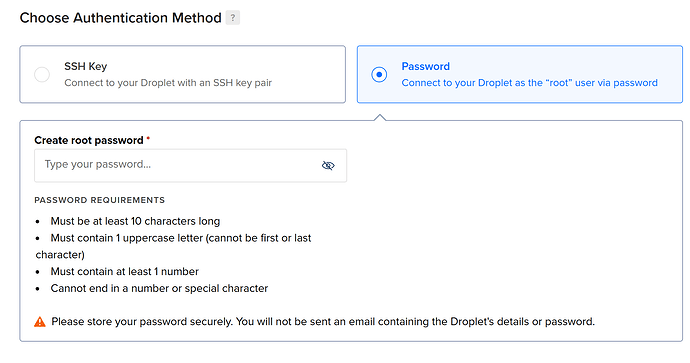Viewport: 690px width, 363px height.
Task: Click the 'SSH Key' option title
Action: pyautogui.click(x=85, y=66)
